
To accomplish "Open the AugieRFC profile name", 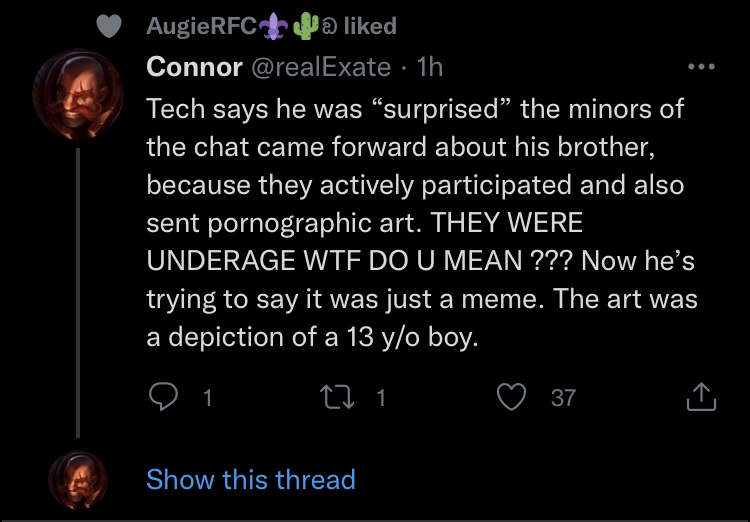I will coord(202,26).
